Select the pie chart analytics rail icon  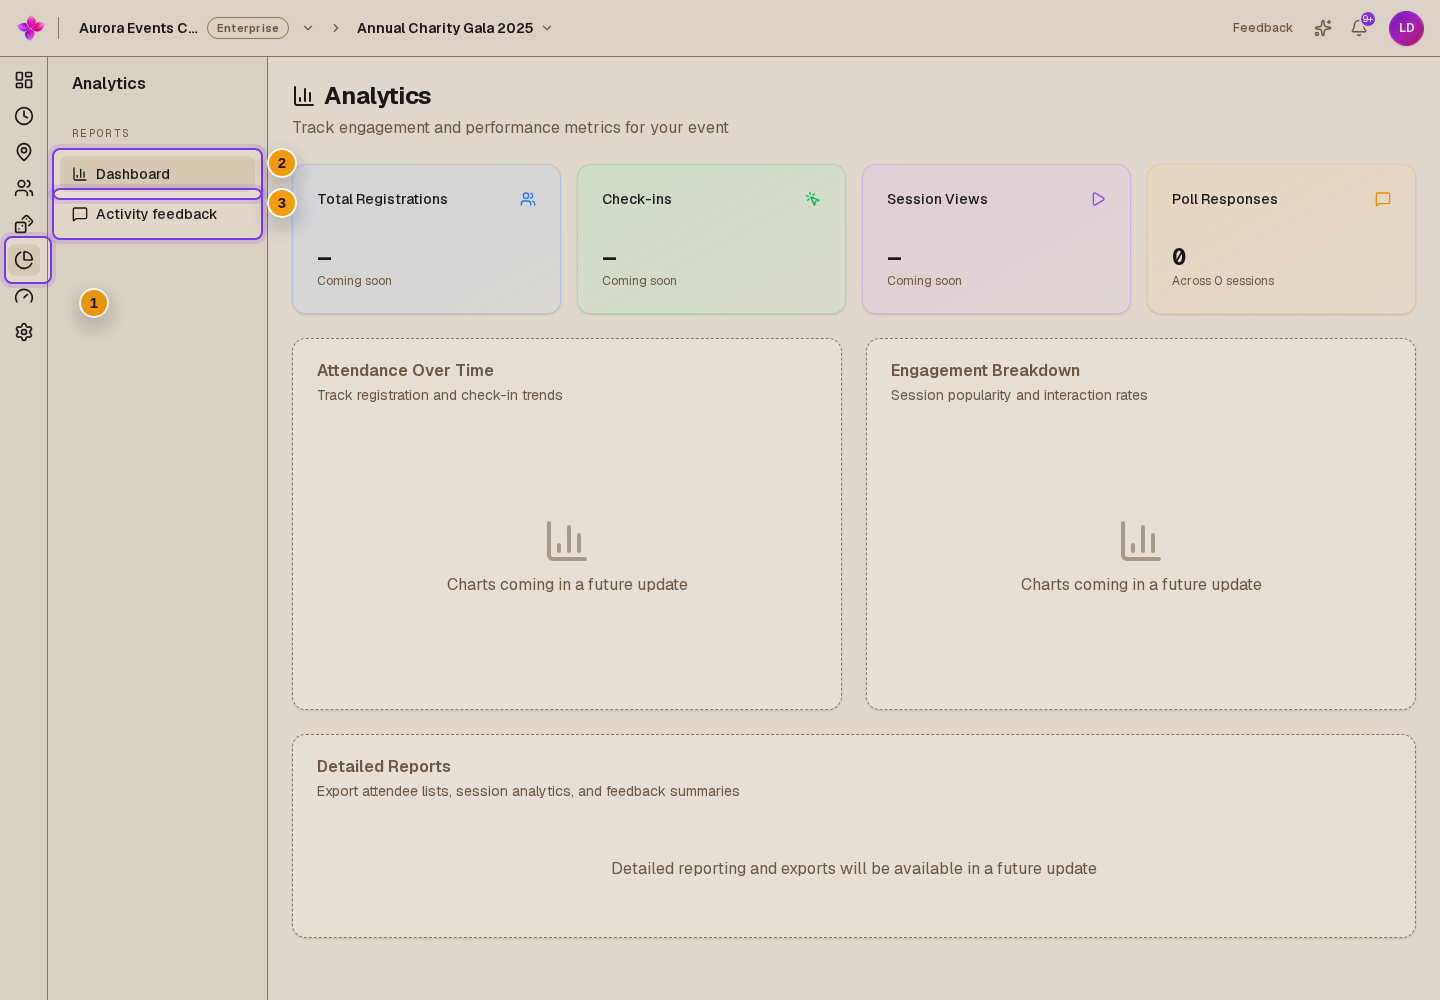pos(24,260)
